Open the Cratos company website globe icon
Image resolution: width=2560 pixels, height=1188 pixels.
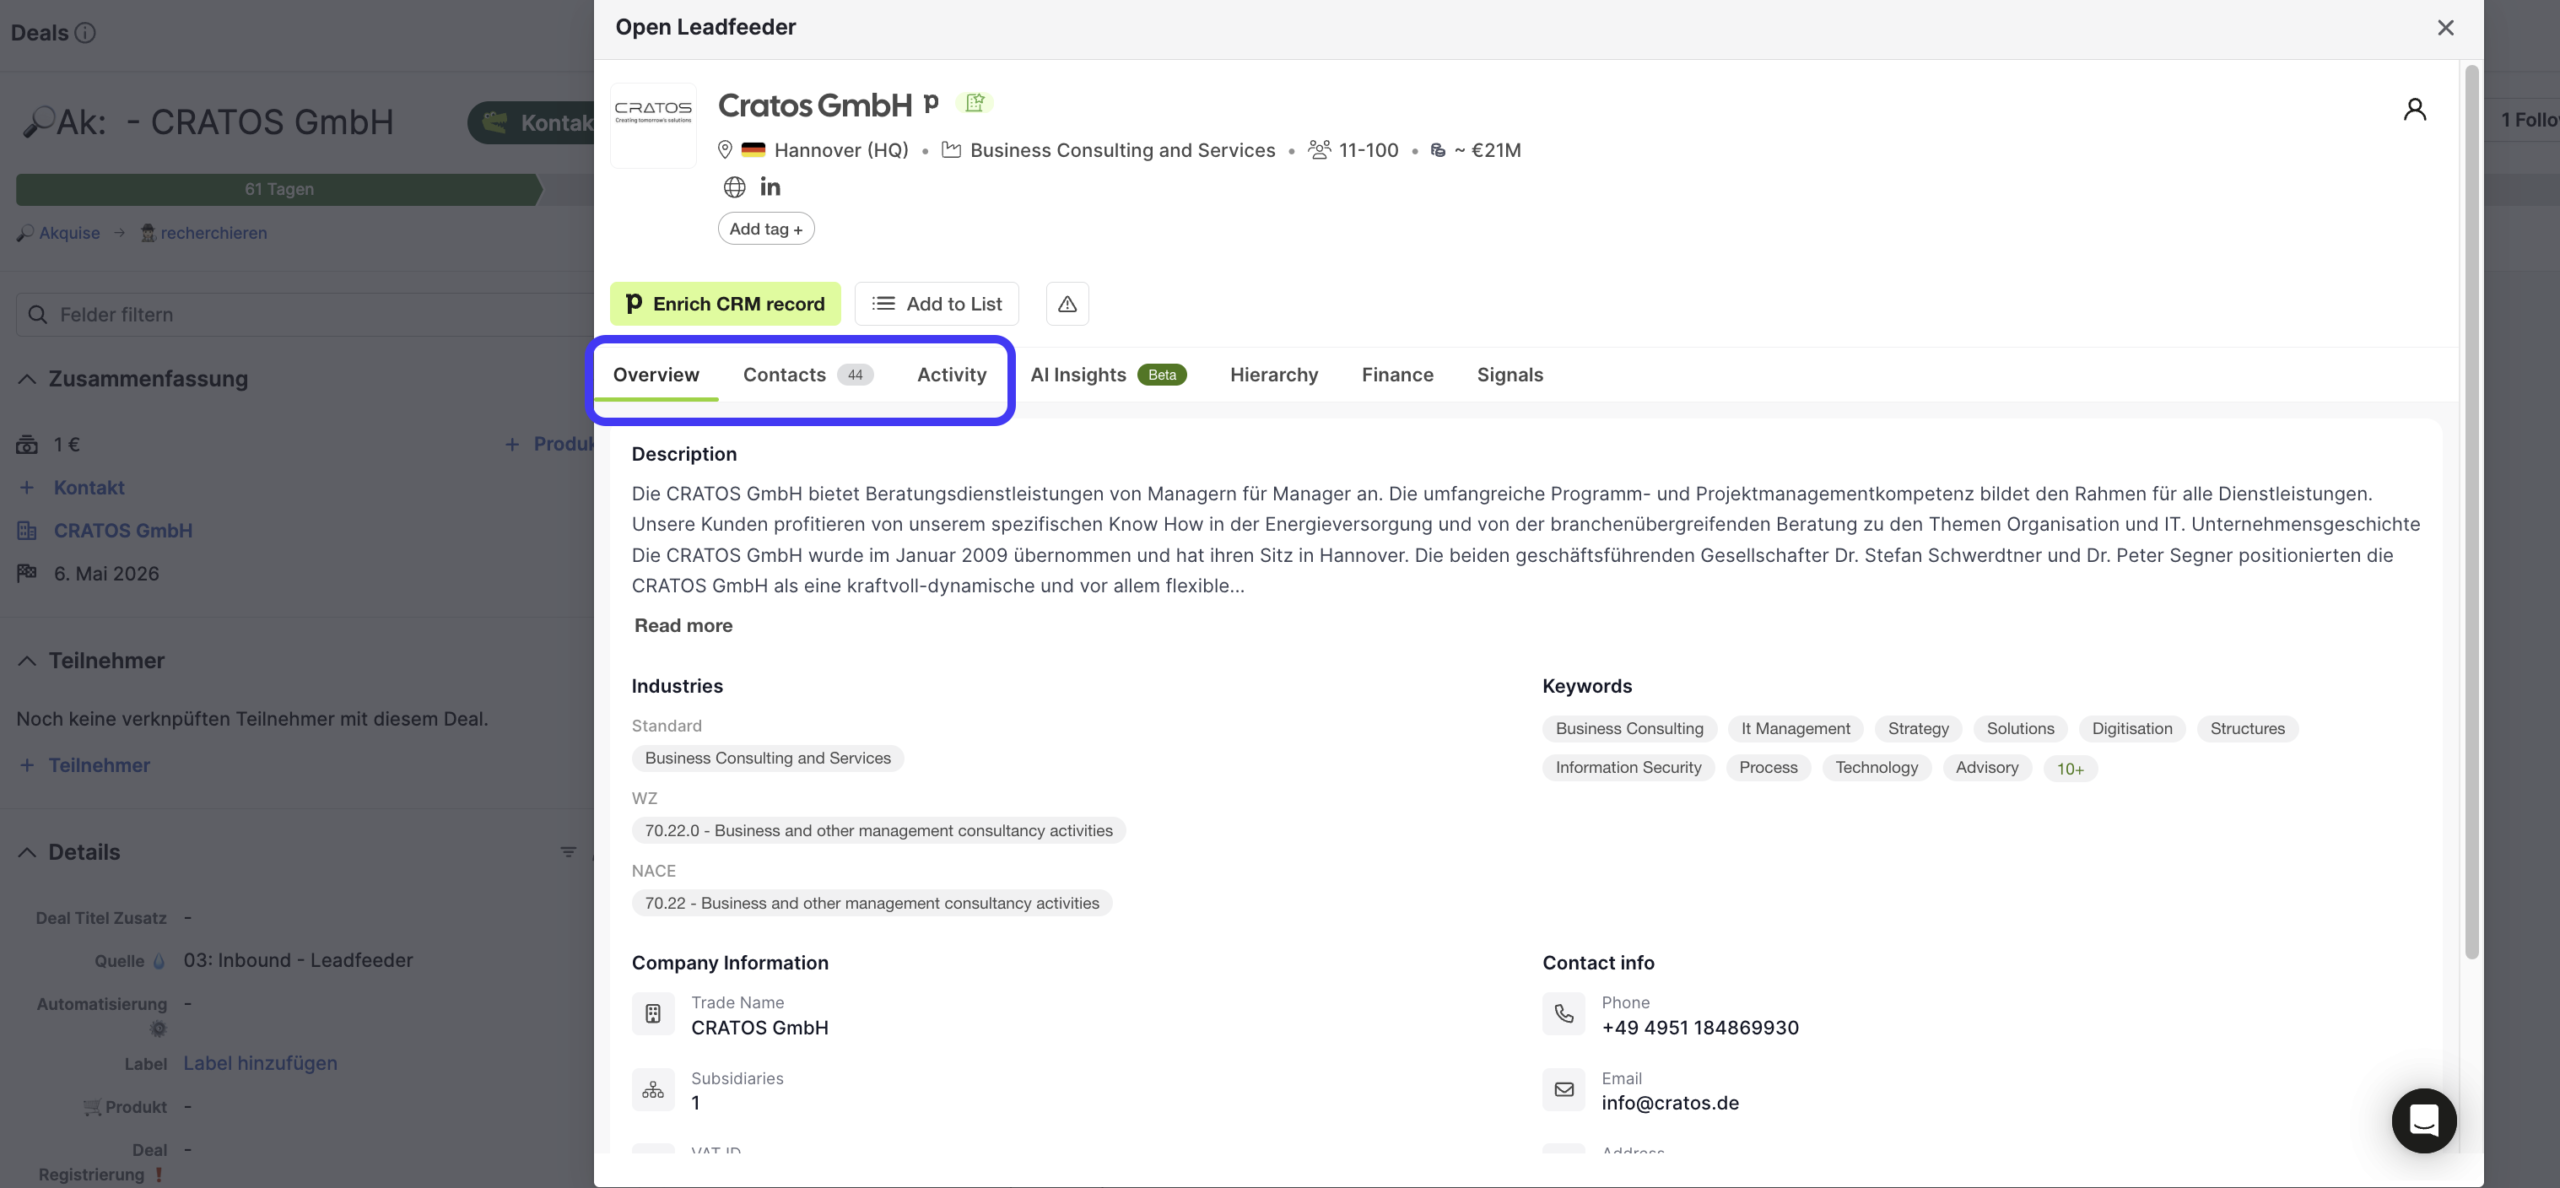[734, 187]
